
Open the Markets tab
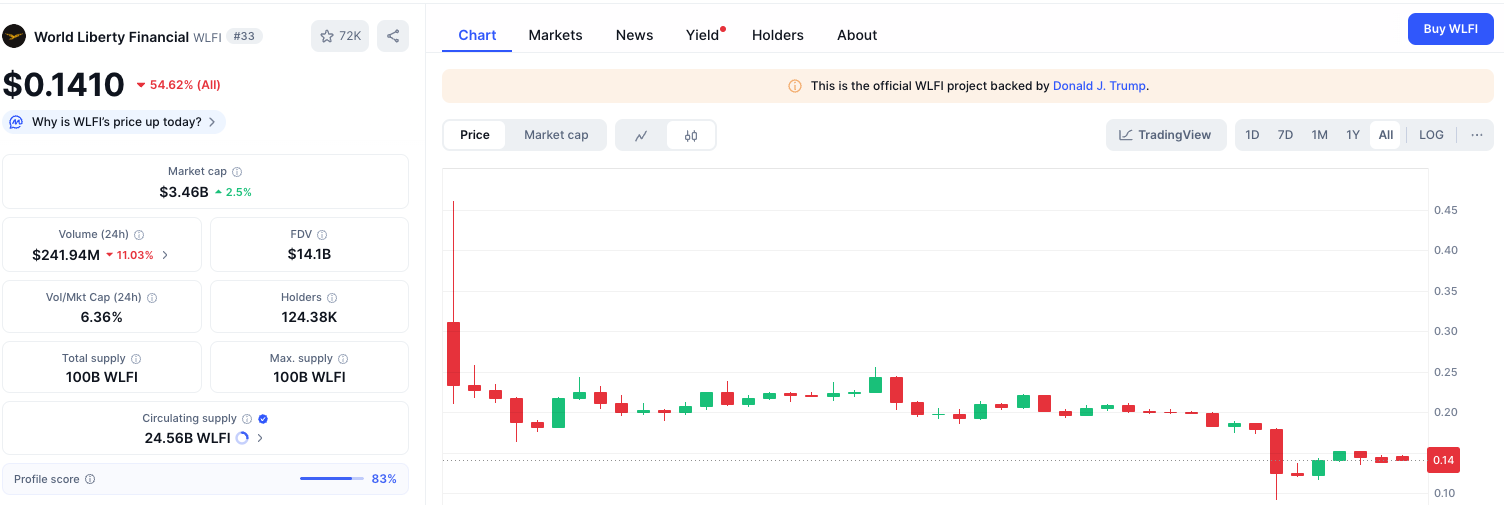(555, 35)
